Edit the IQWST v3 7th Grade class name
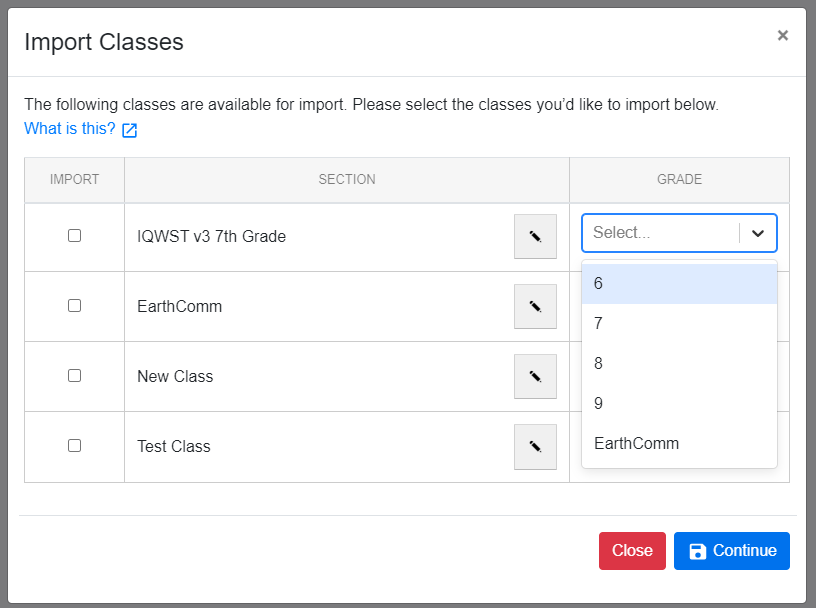The height and width of the screenshot is (608, 816). point(535,236)
